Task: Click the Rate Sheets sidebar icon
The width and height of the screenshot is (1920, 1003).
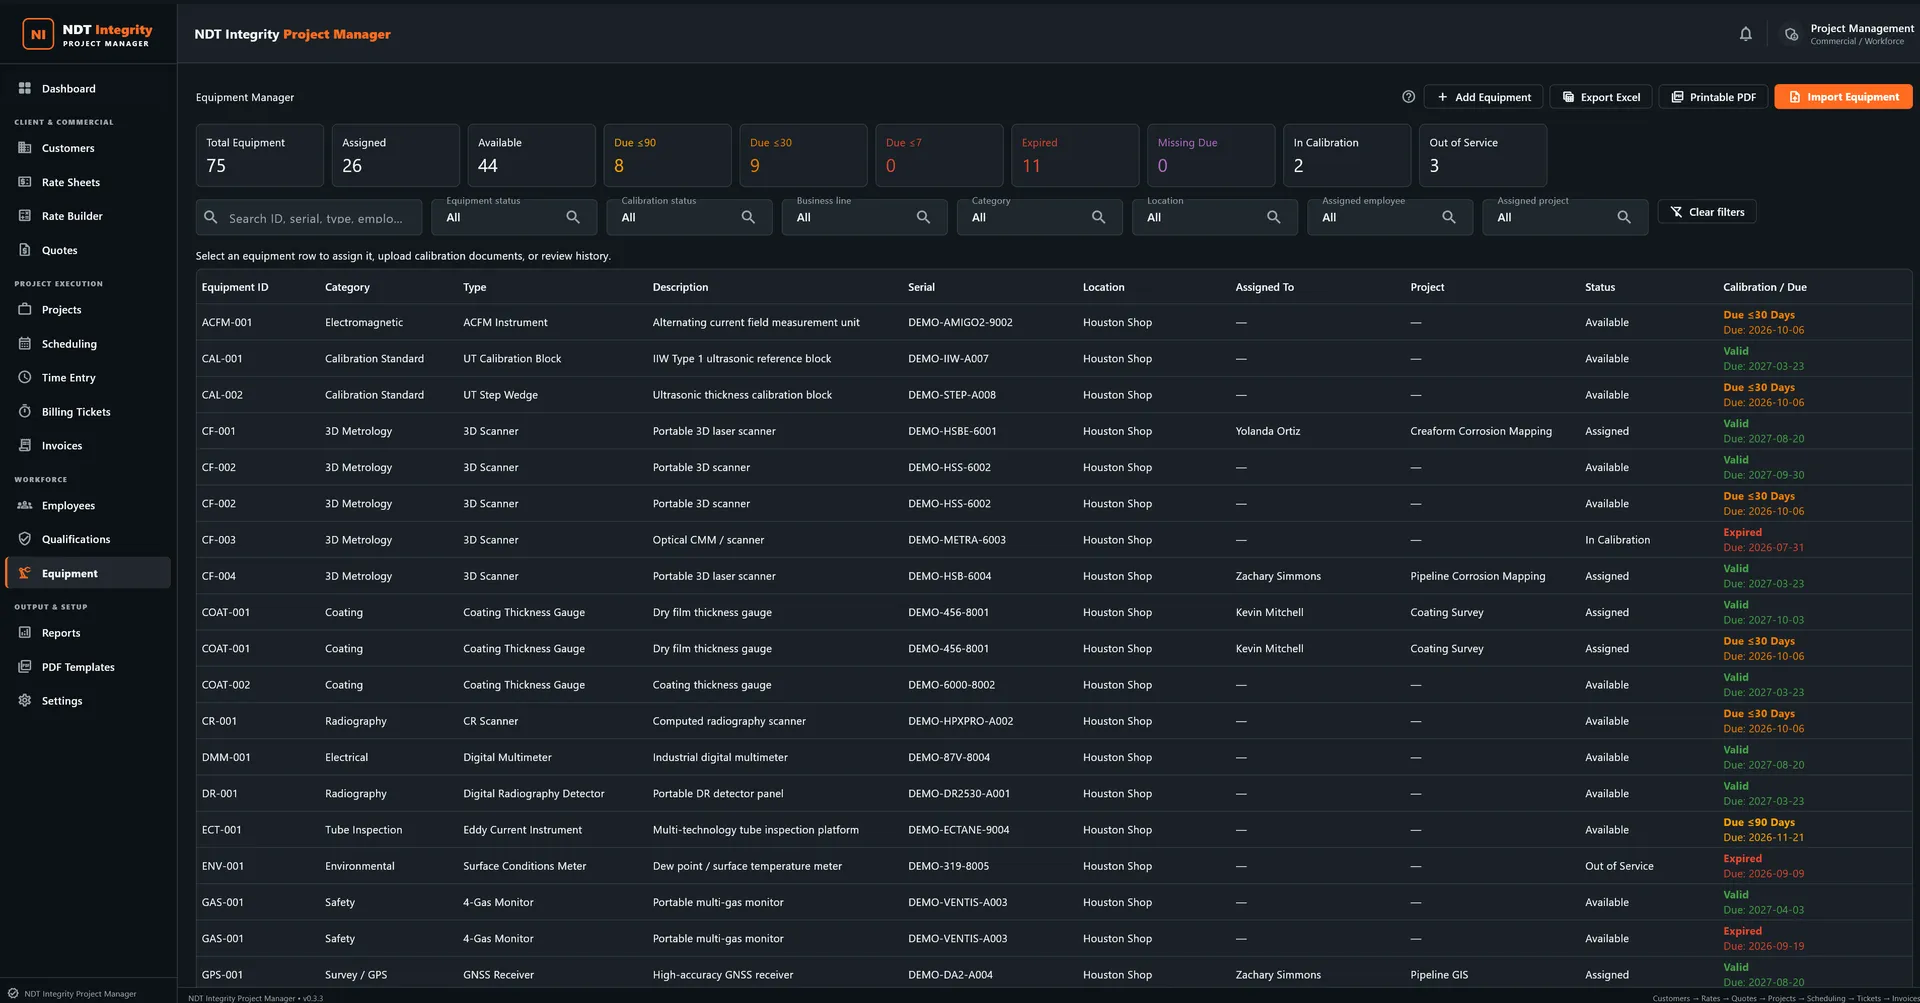Action: tap(25, 182)
